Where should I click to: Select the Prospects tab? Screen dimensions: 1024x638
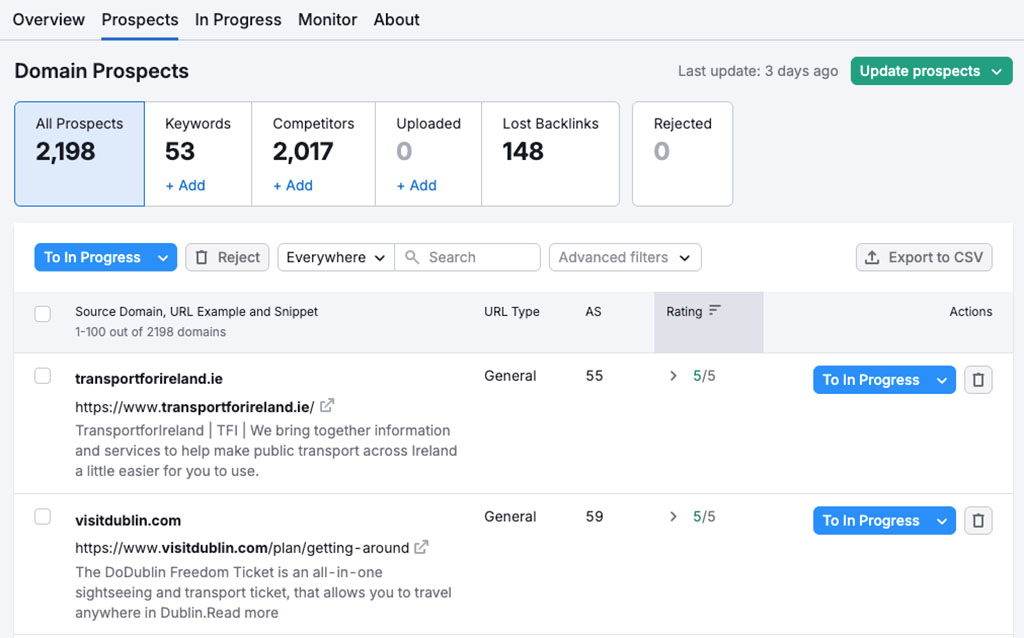click(x=140, y=20)
